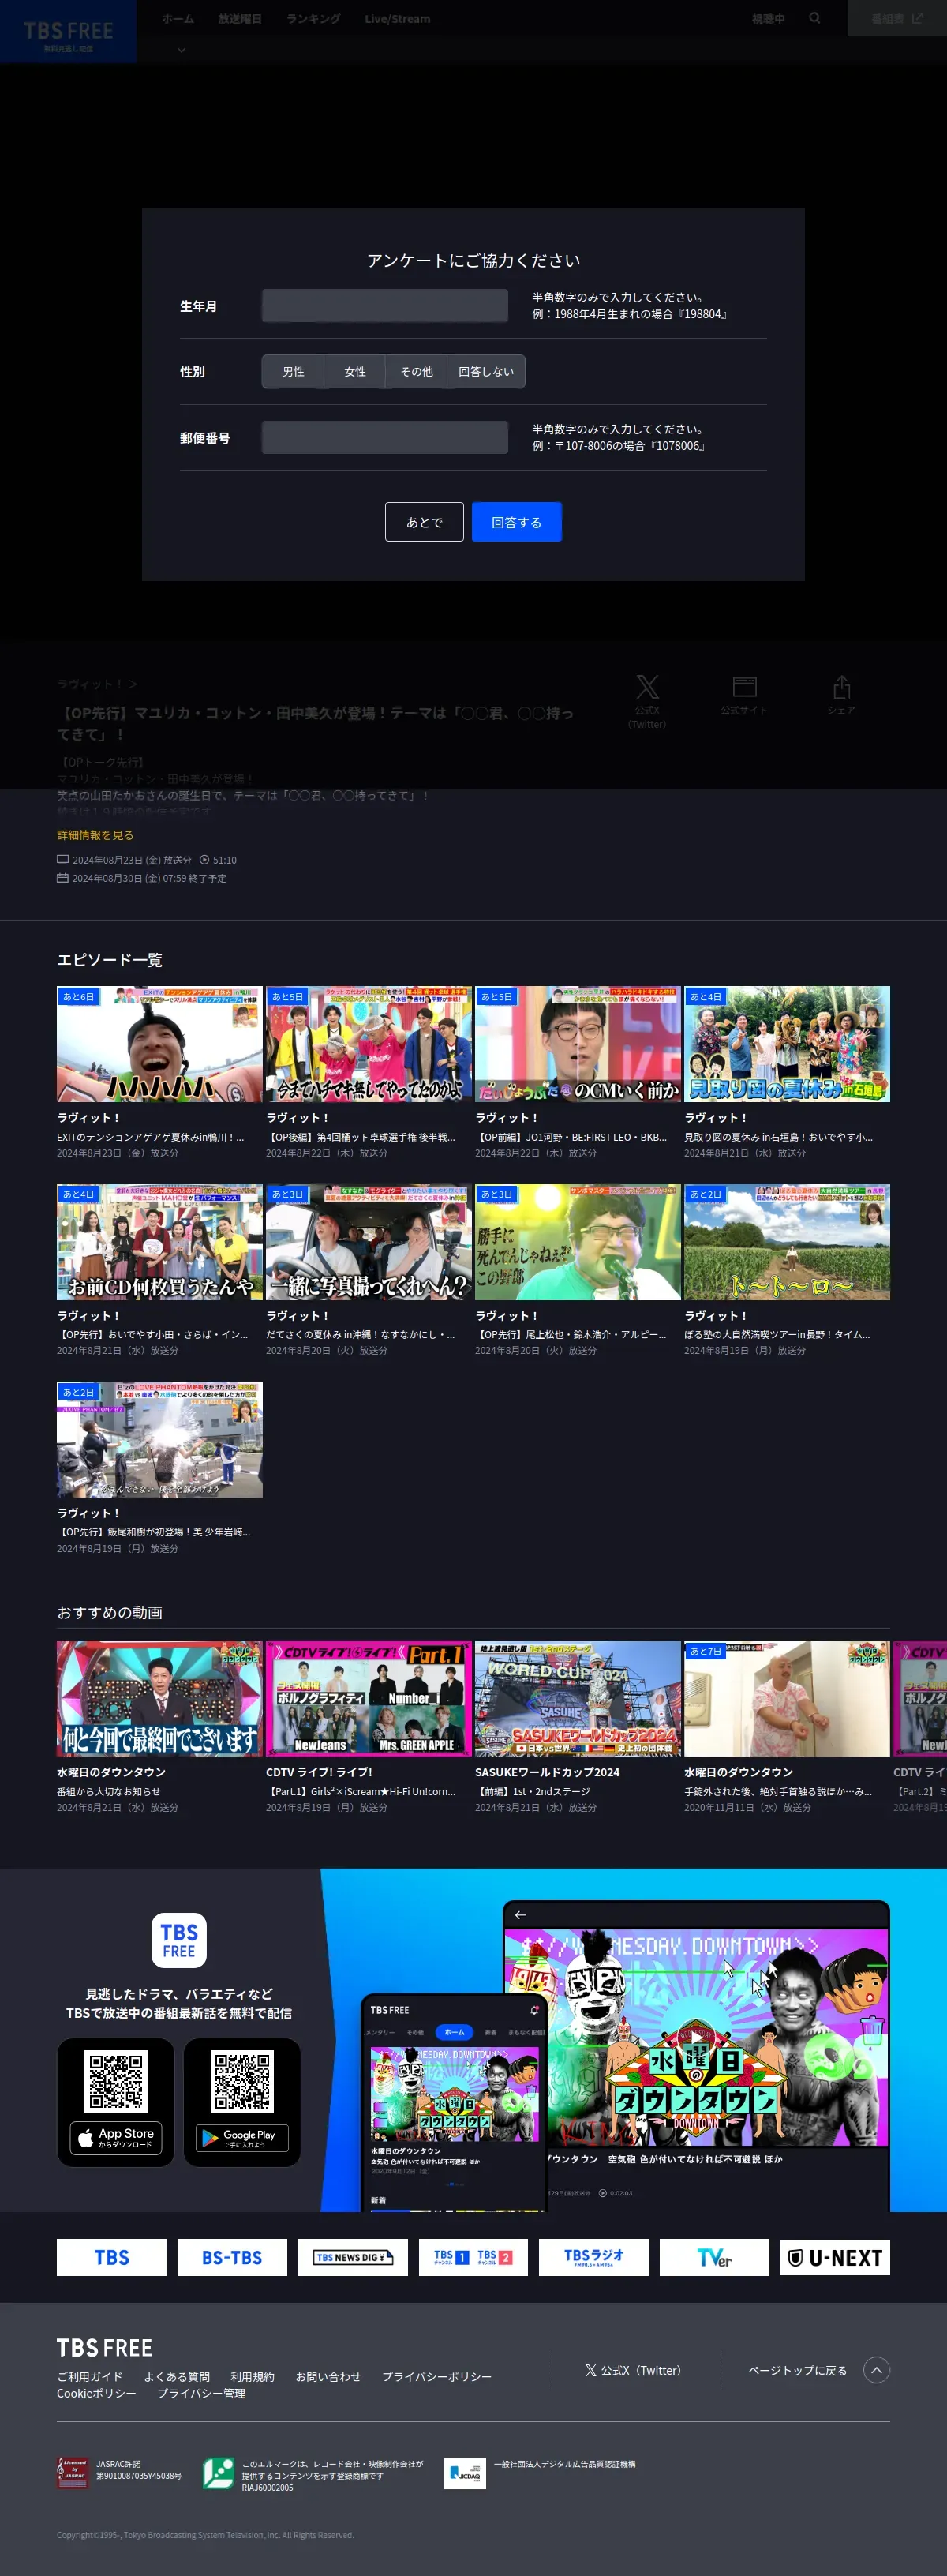
Task: Open ランキング in top navigation
Action: [x=313, y=19]
